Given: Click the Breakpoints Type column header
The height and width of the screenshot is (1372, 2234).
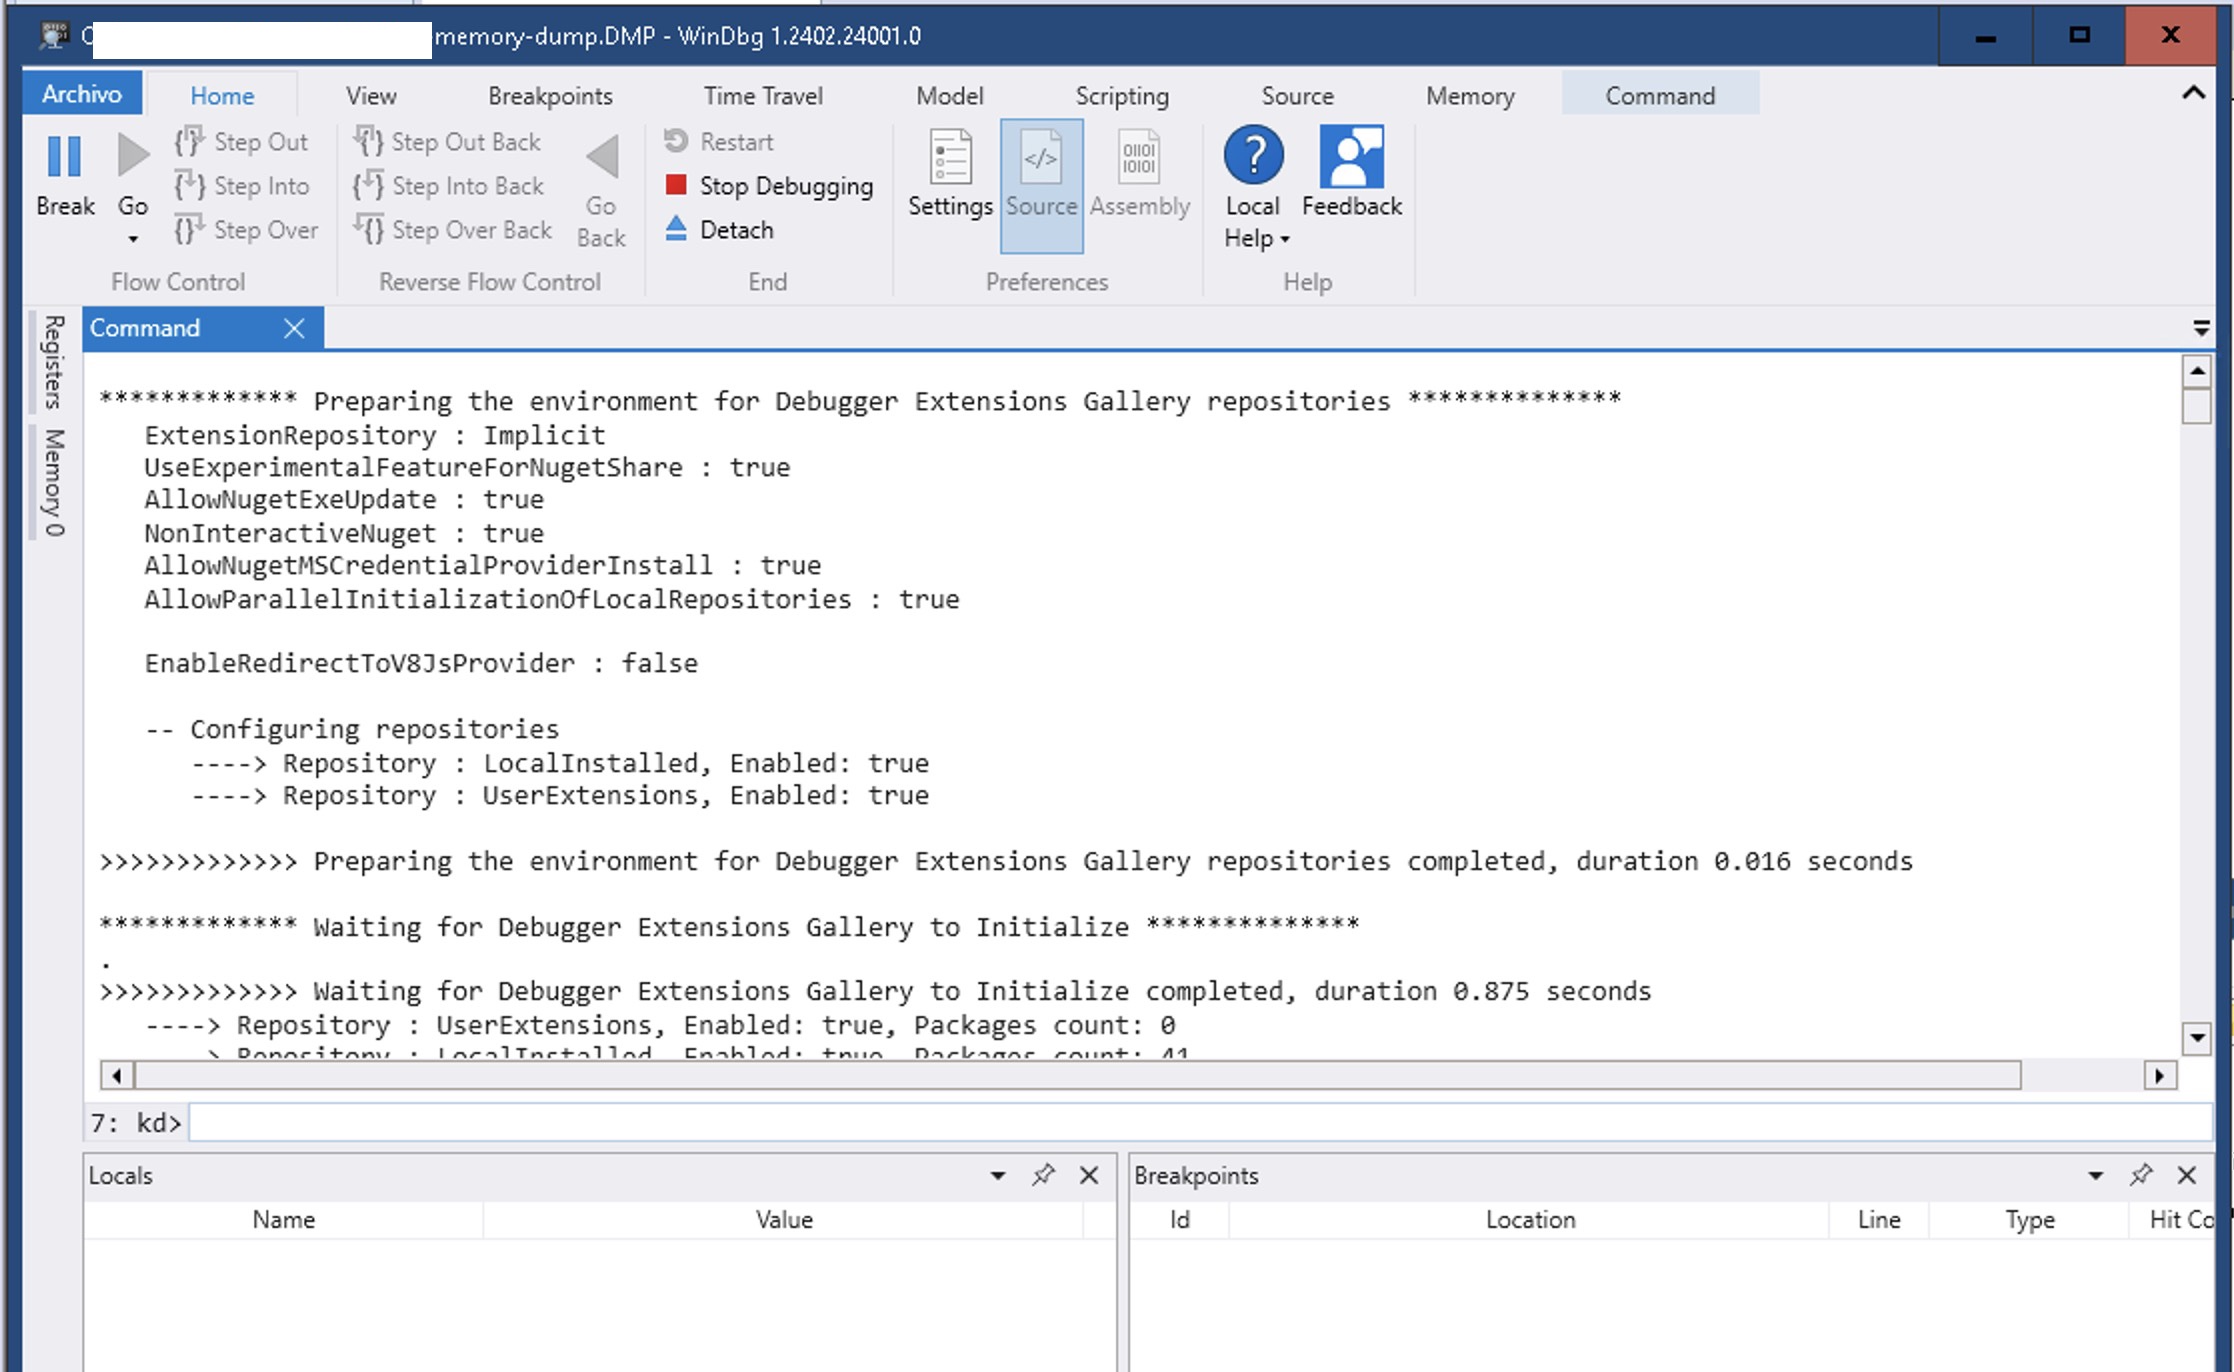Looking at the screenshot, I should click(x=2029, y=1220).
